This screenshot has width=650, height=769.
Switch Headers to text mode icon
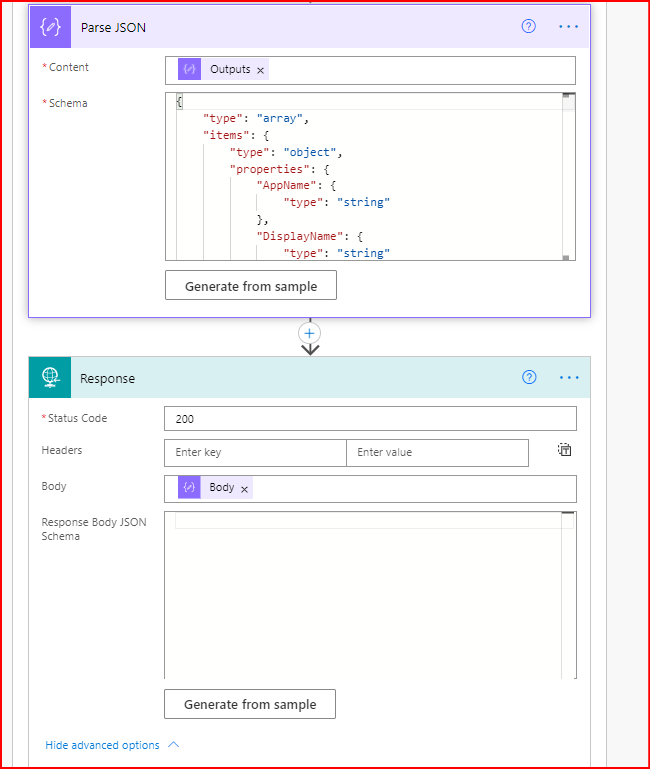coord(564,451)
